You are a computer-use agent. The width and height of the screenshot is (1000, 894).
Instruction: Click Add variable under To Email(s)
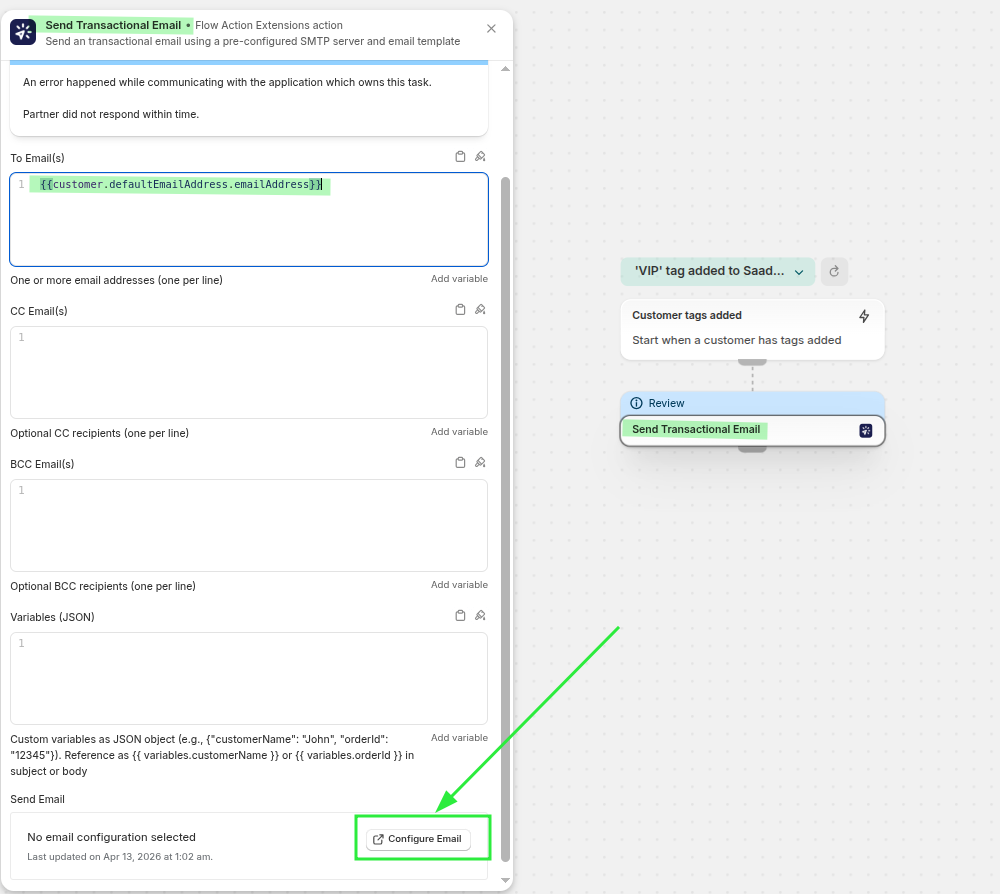(x=459, y=279)
